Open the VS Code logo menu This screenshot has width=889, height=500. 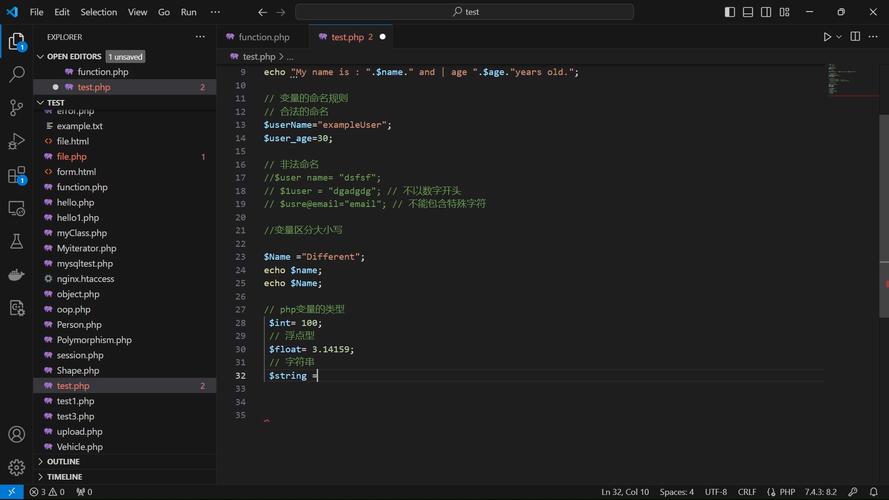coord(12,12)
